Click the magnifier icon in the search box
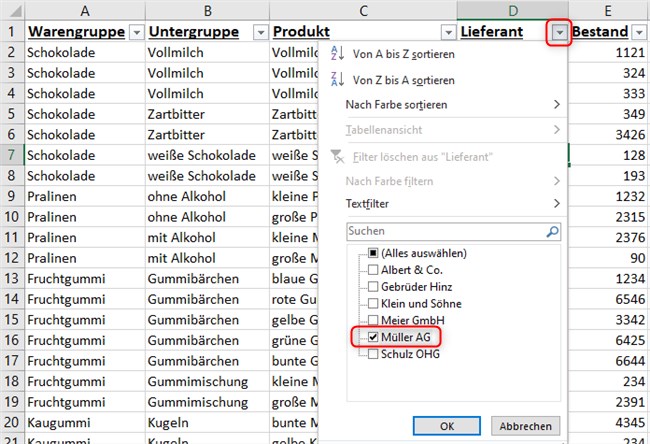Image resolution: width=650 pixels, height=444 pixels. (552, 231)
